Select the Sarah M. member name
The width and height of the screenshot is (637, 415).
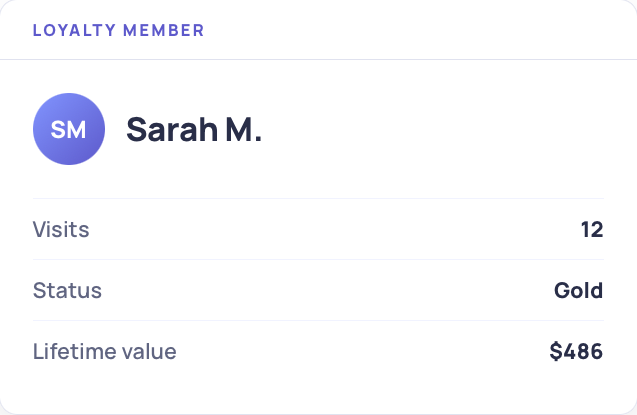point(194,130)
